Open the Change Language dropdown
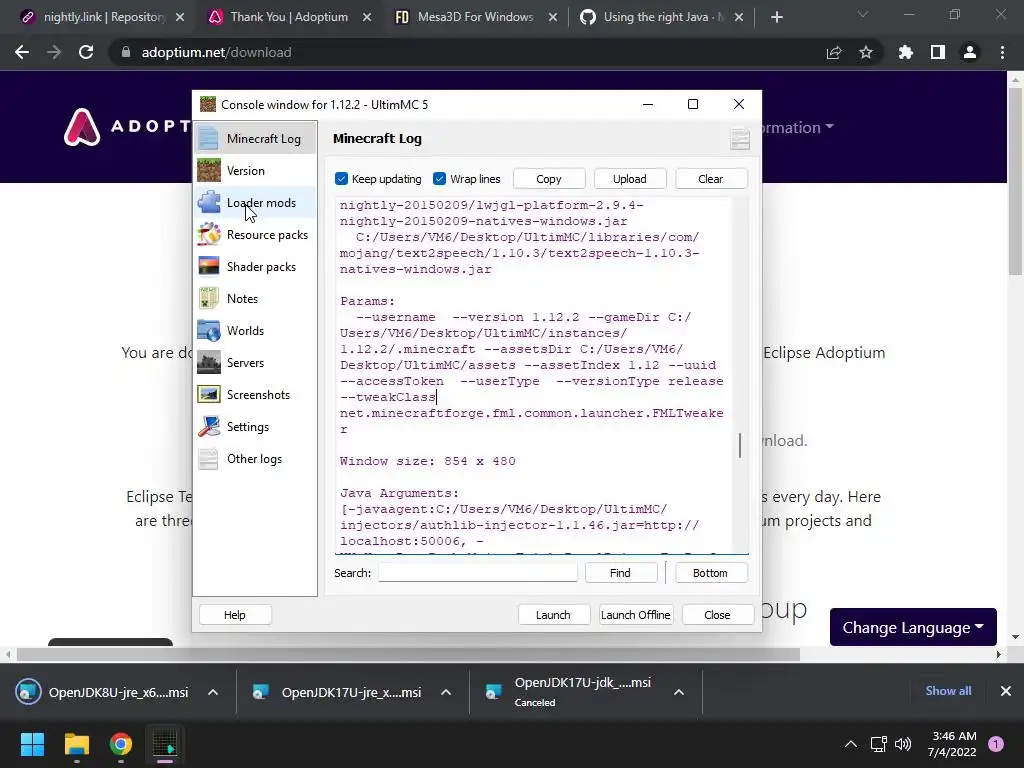This screenshot has width=1024, height=768. point(913,627)
